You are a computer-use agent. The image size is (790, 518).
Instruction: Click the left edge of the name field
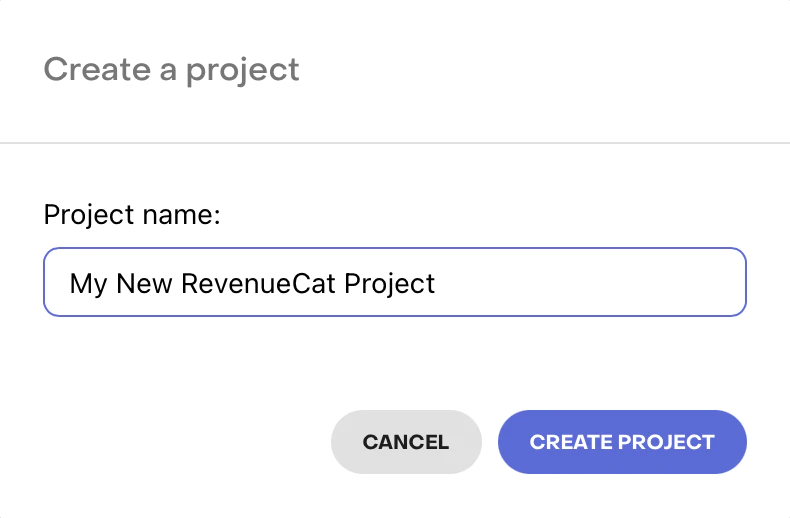52,283
